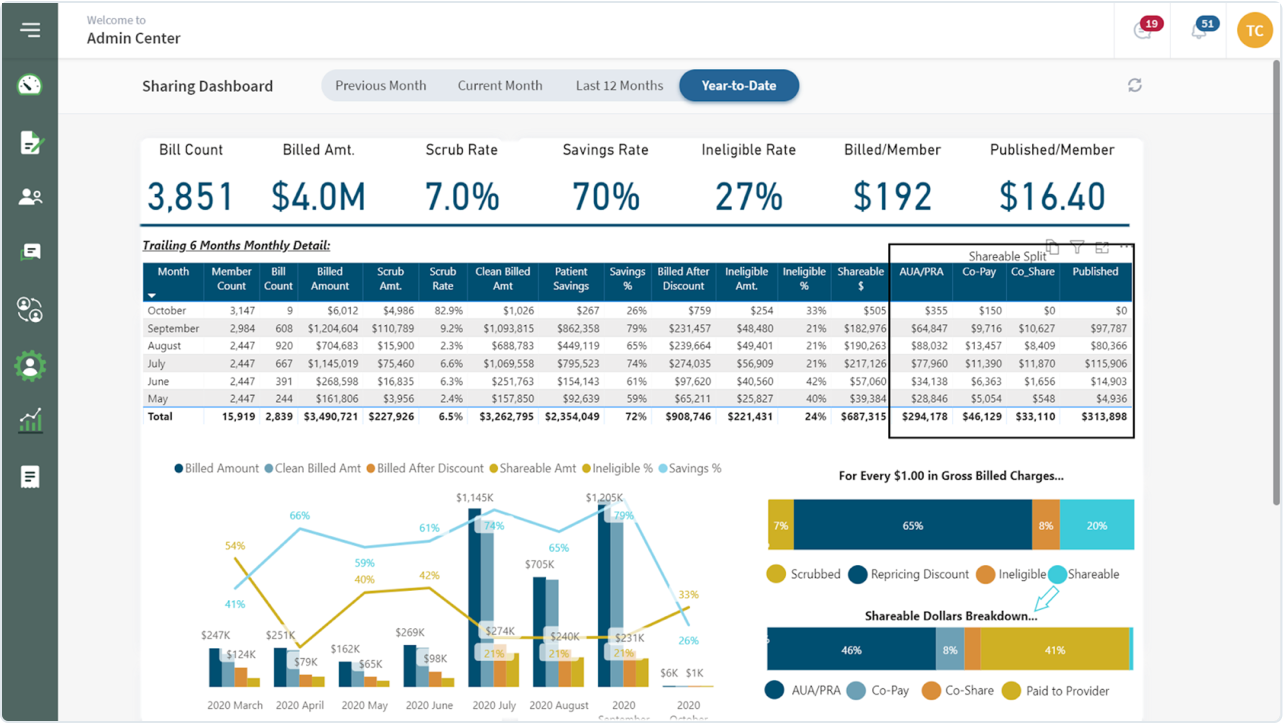Open the receipt sidebar icon
This screenshot has height=724, width=1284.
click(30, 477)
